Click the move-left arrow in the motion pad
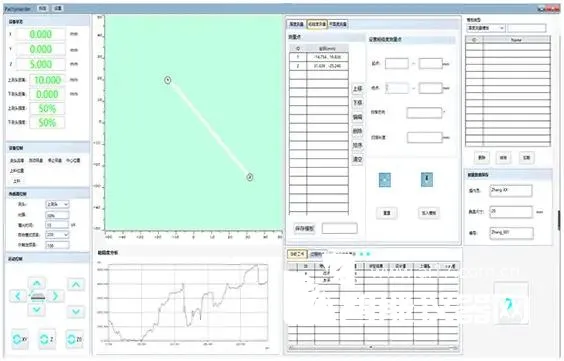This screenshot has width=564, height=361. point(18,296)
